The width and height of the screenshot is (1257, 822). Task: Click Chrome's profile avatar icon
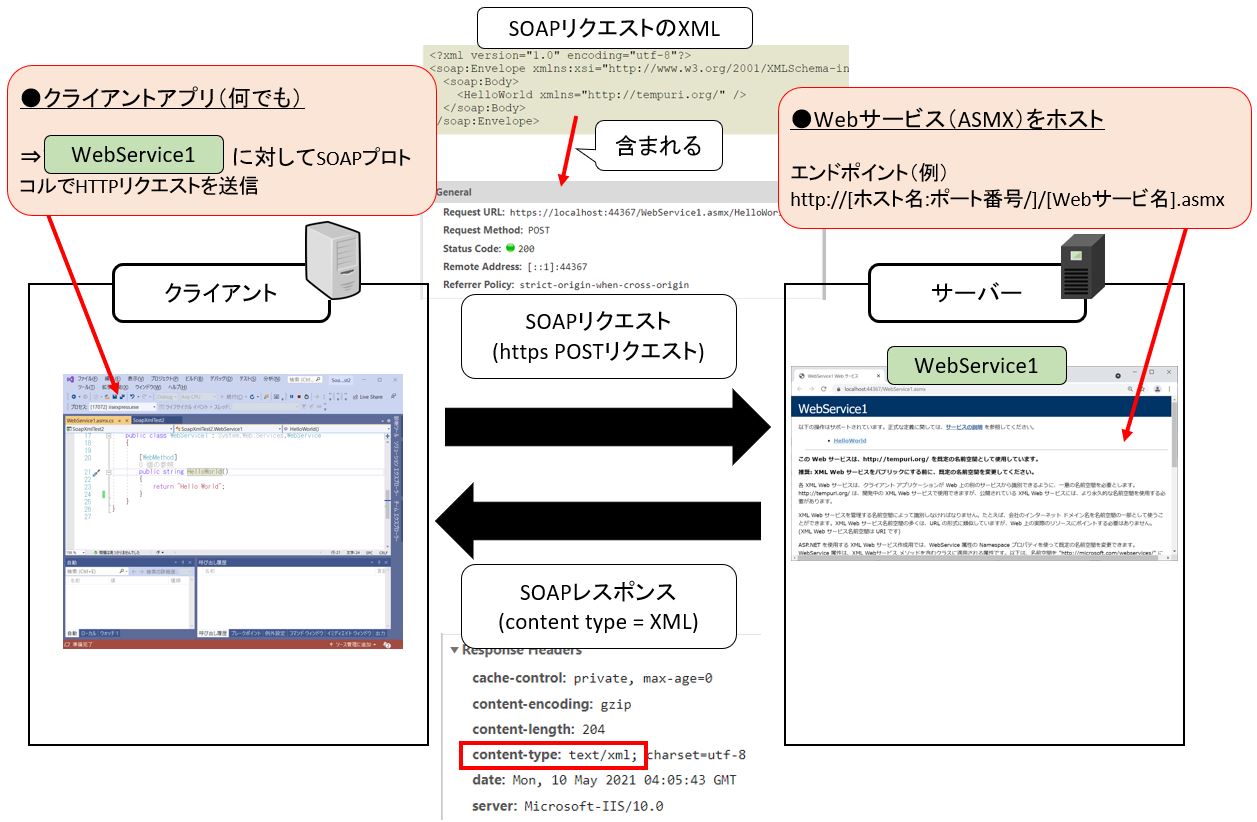pos(1158,388)
